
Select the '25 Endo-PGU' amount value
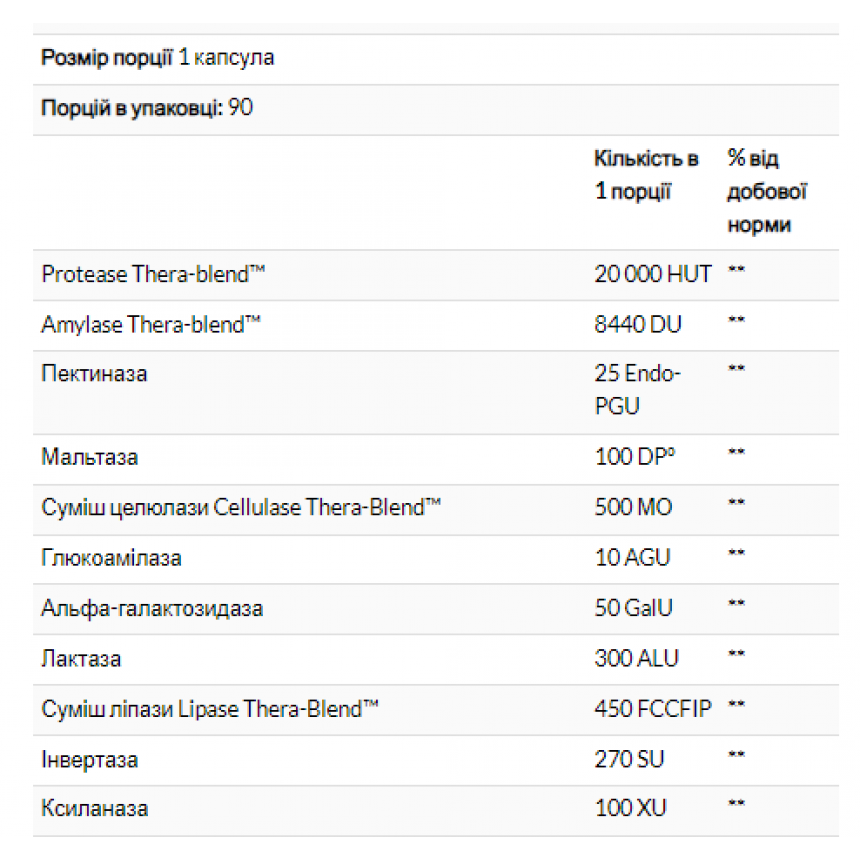pos(637,390)
